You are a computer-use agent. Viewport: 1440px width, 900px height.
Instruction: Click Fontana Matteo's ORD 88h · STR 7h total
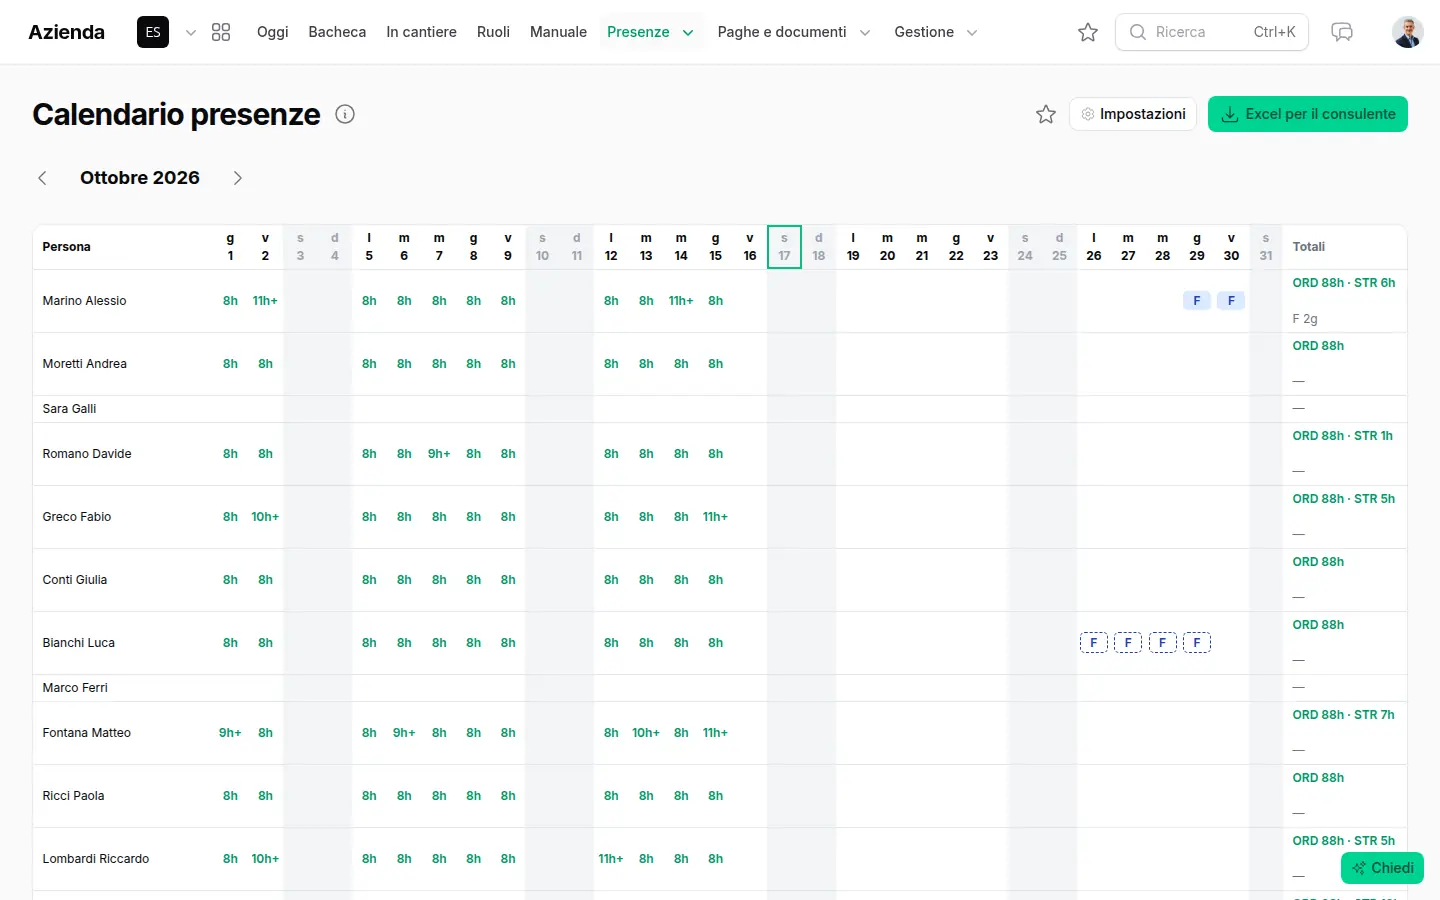point(1343,715)
